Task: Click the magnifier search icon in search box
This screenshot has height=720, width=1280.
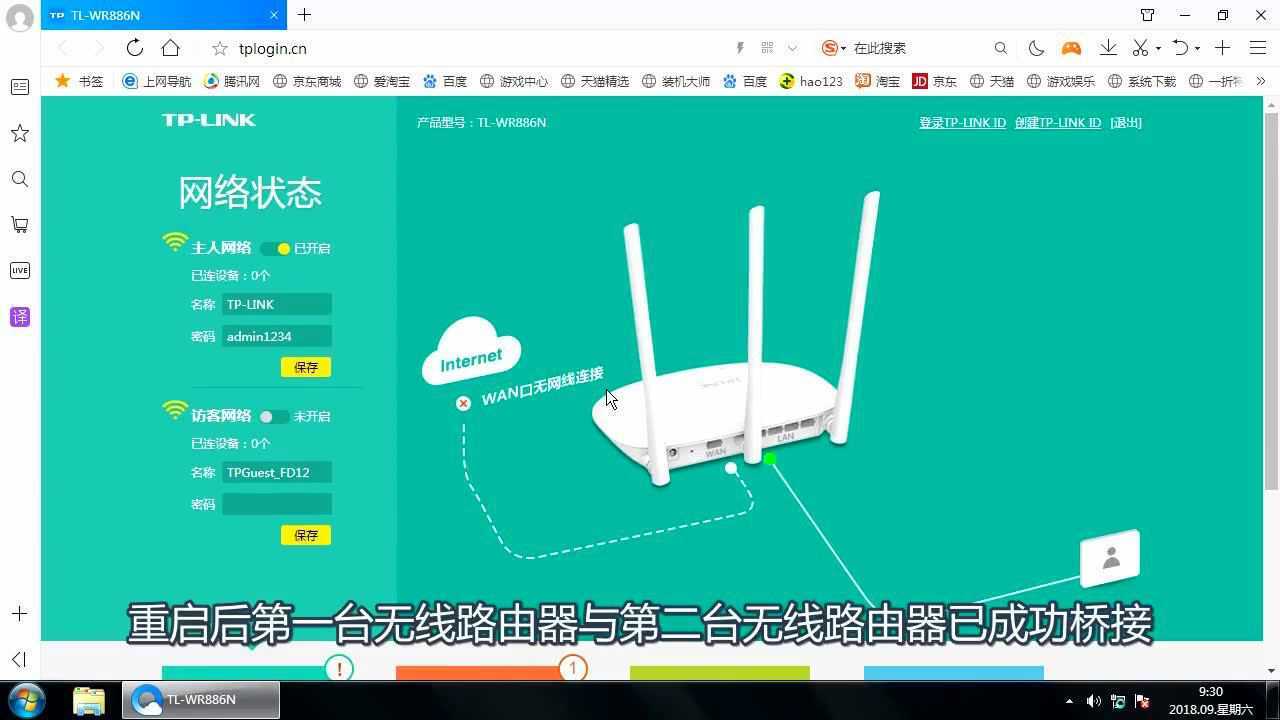Action: click(x=1000, y=48)
